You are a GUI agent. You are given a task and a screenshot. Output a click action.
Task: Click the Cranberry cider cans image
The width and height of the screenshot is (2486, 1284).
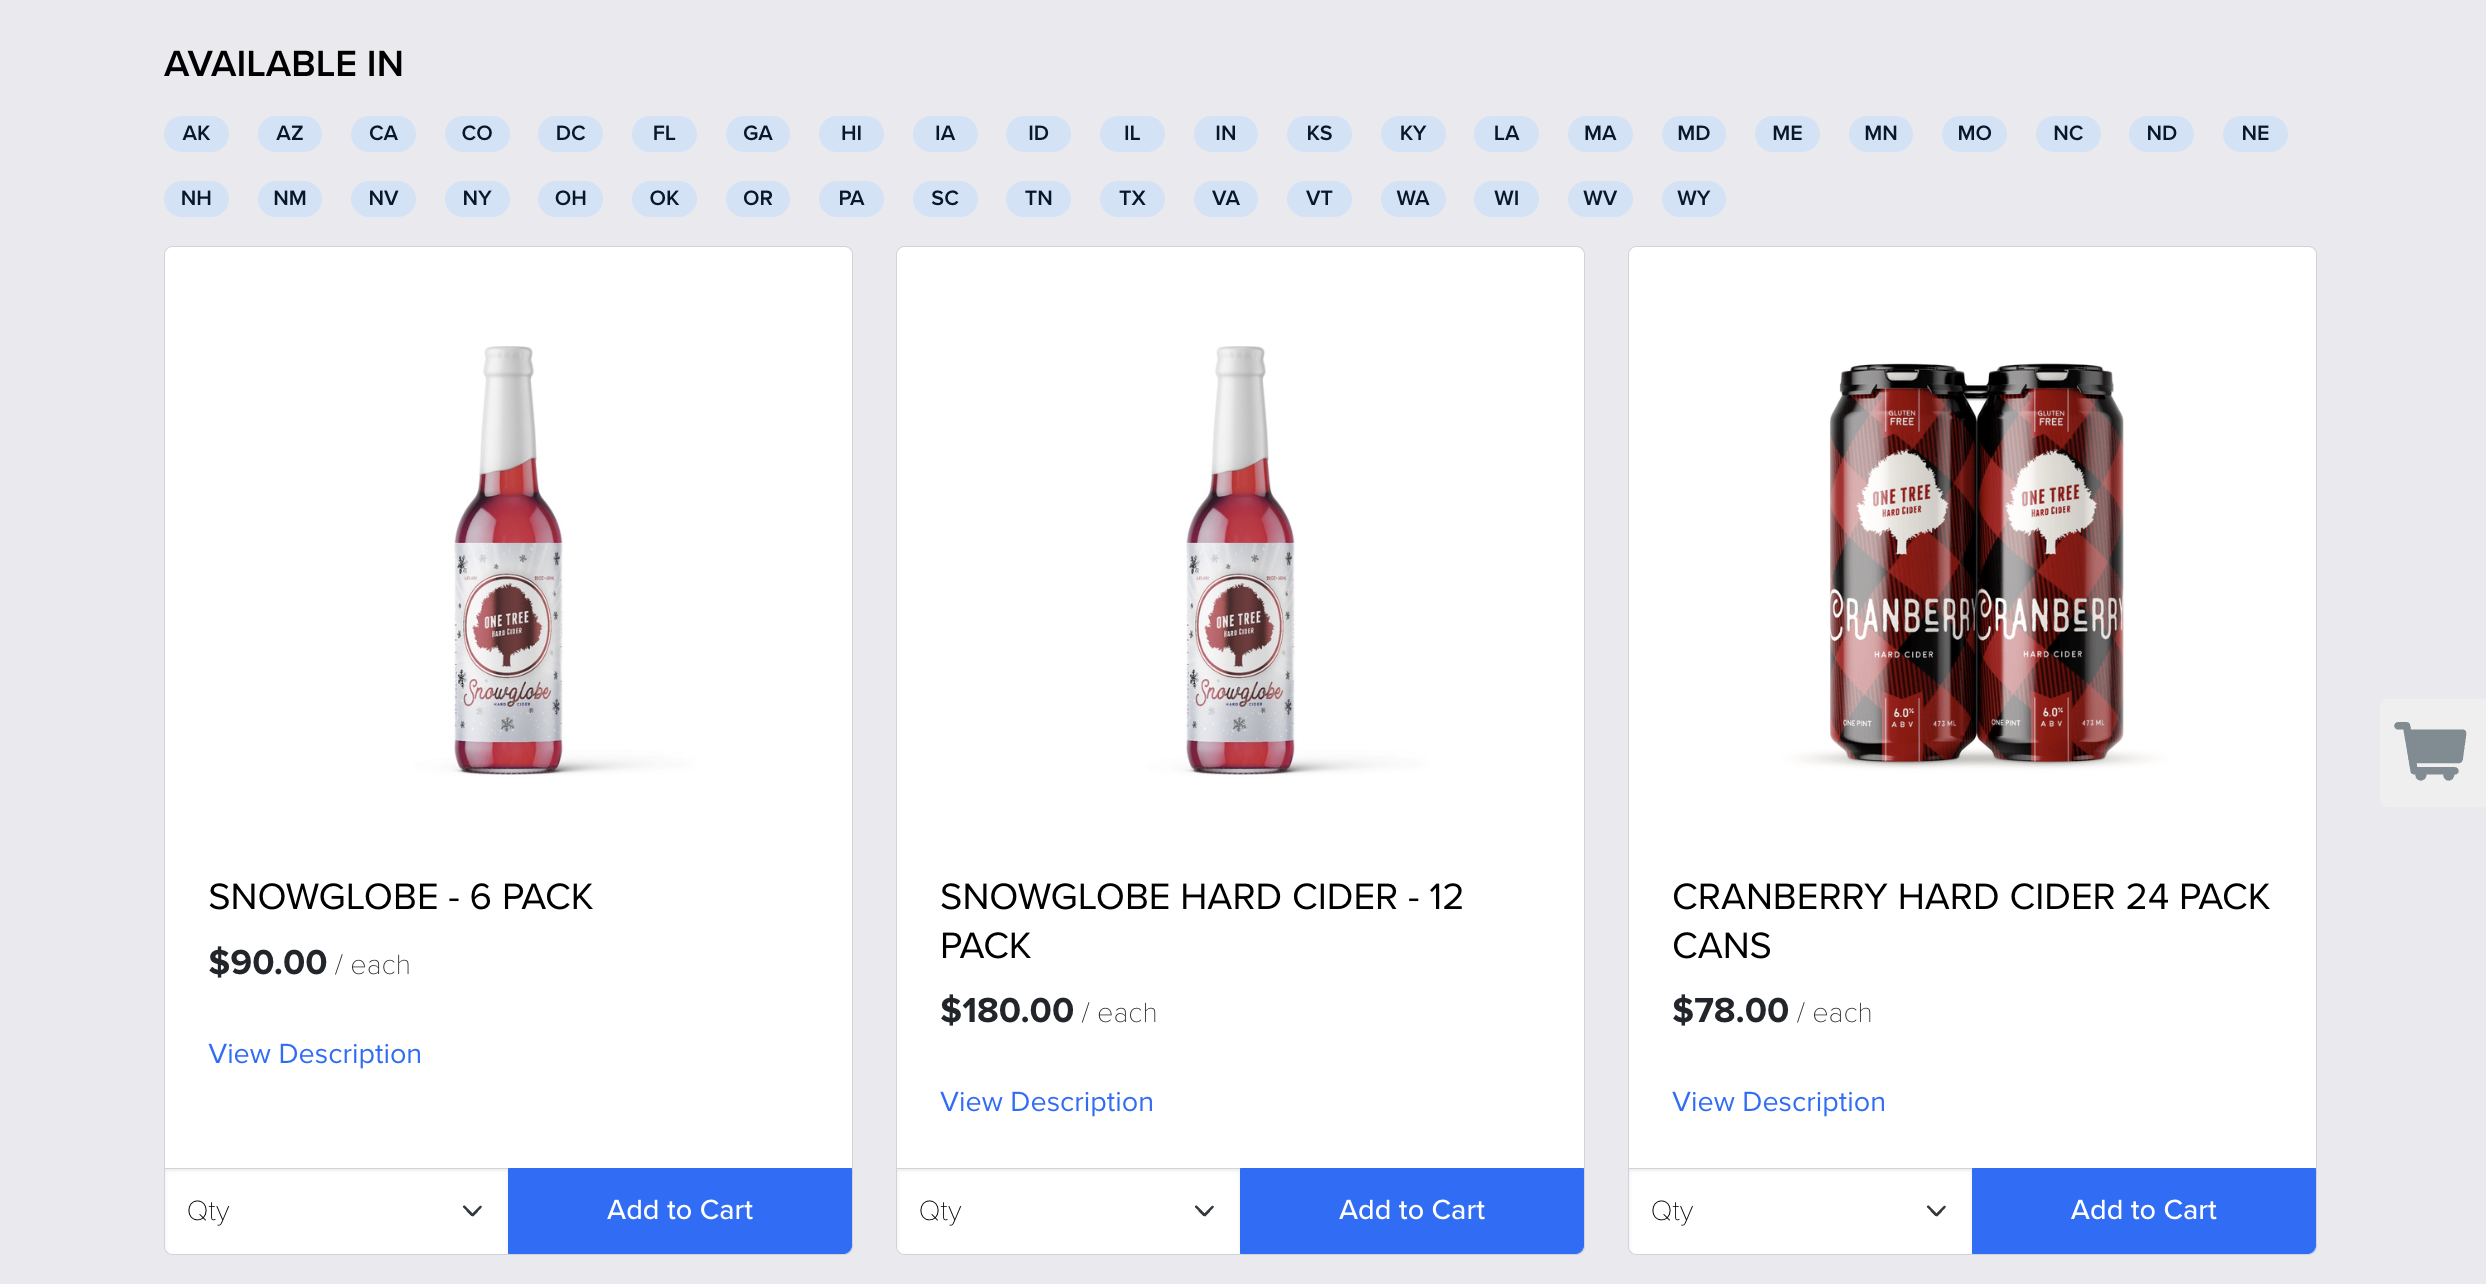1976,563
